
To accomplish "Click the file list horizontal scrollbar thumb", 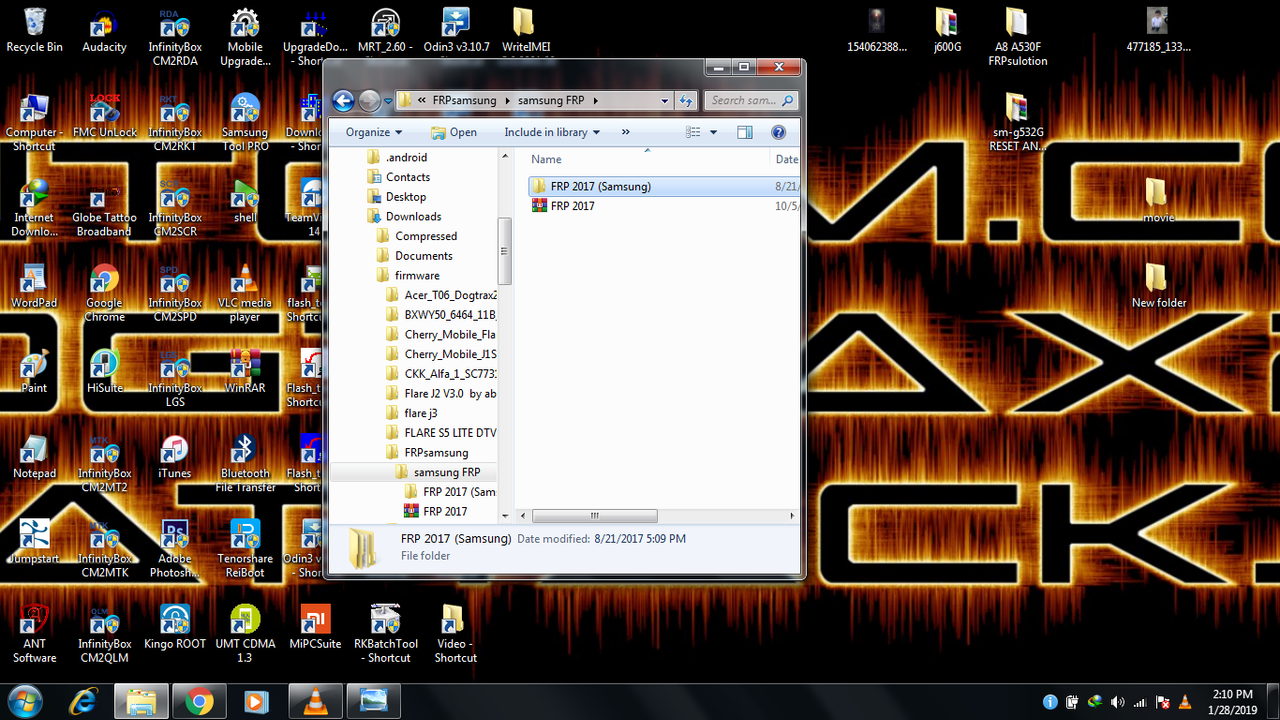I will (594, 516).
